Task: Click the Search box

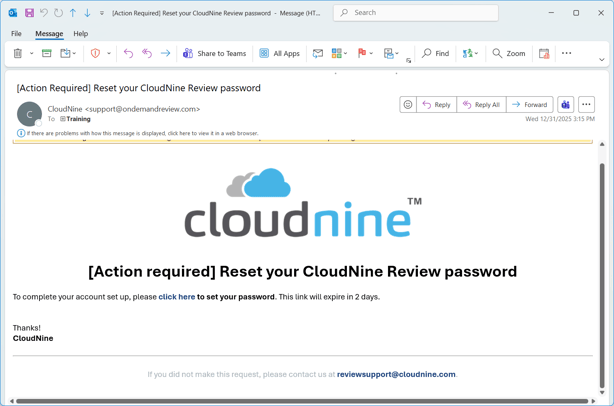Action: pyautogui.click(x=416, y=13)
